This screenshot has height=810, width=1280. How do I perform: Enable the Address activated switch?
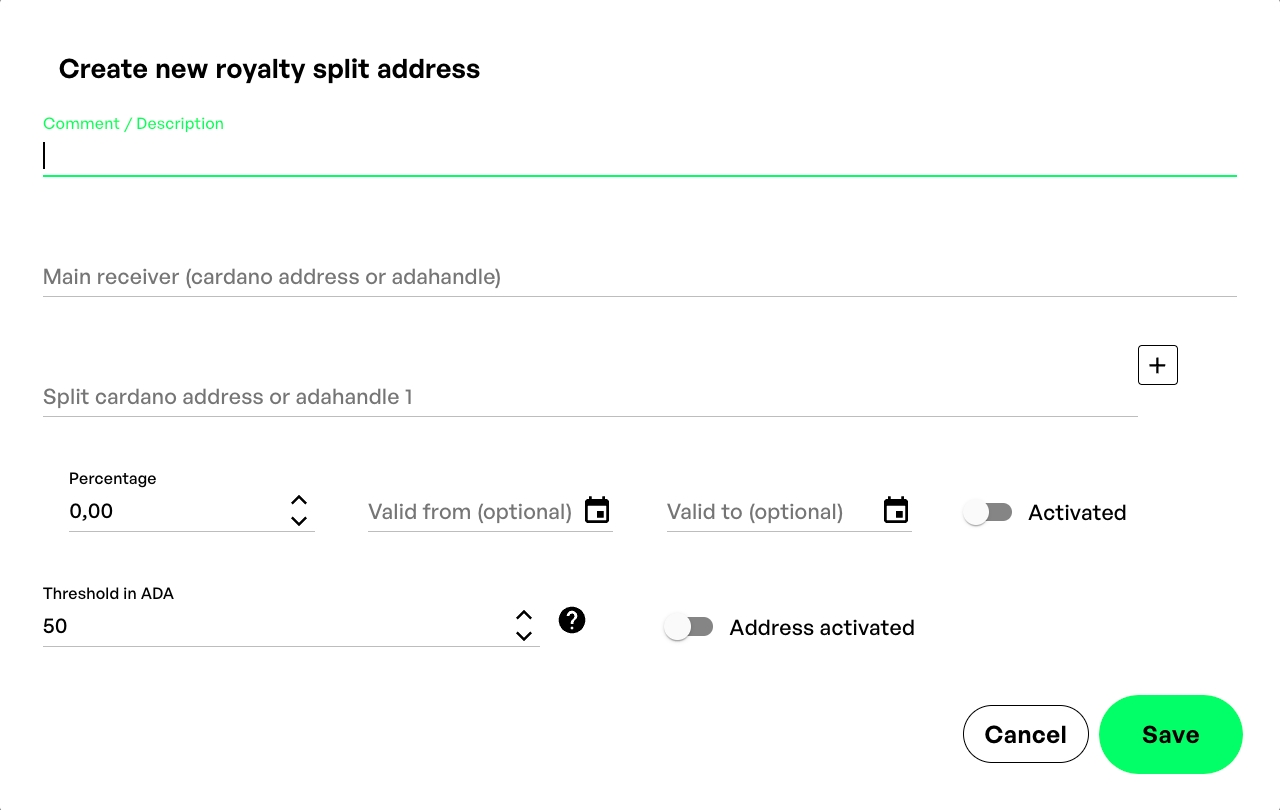coord(688,627)
